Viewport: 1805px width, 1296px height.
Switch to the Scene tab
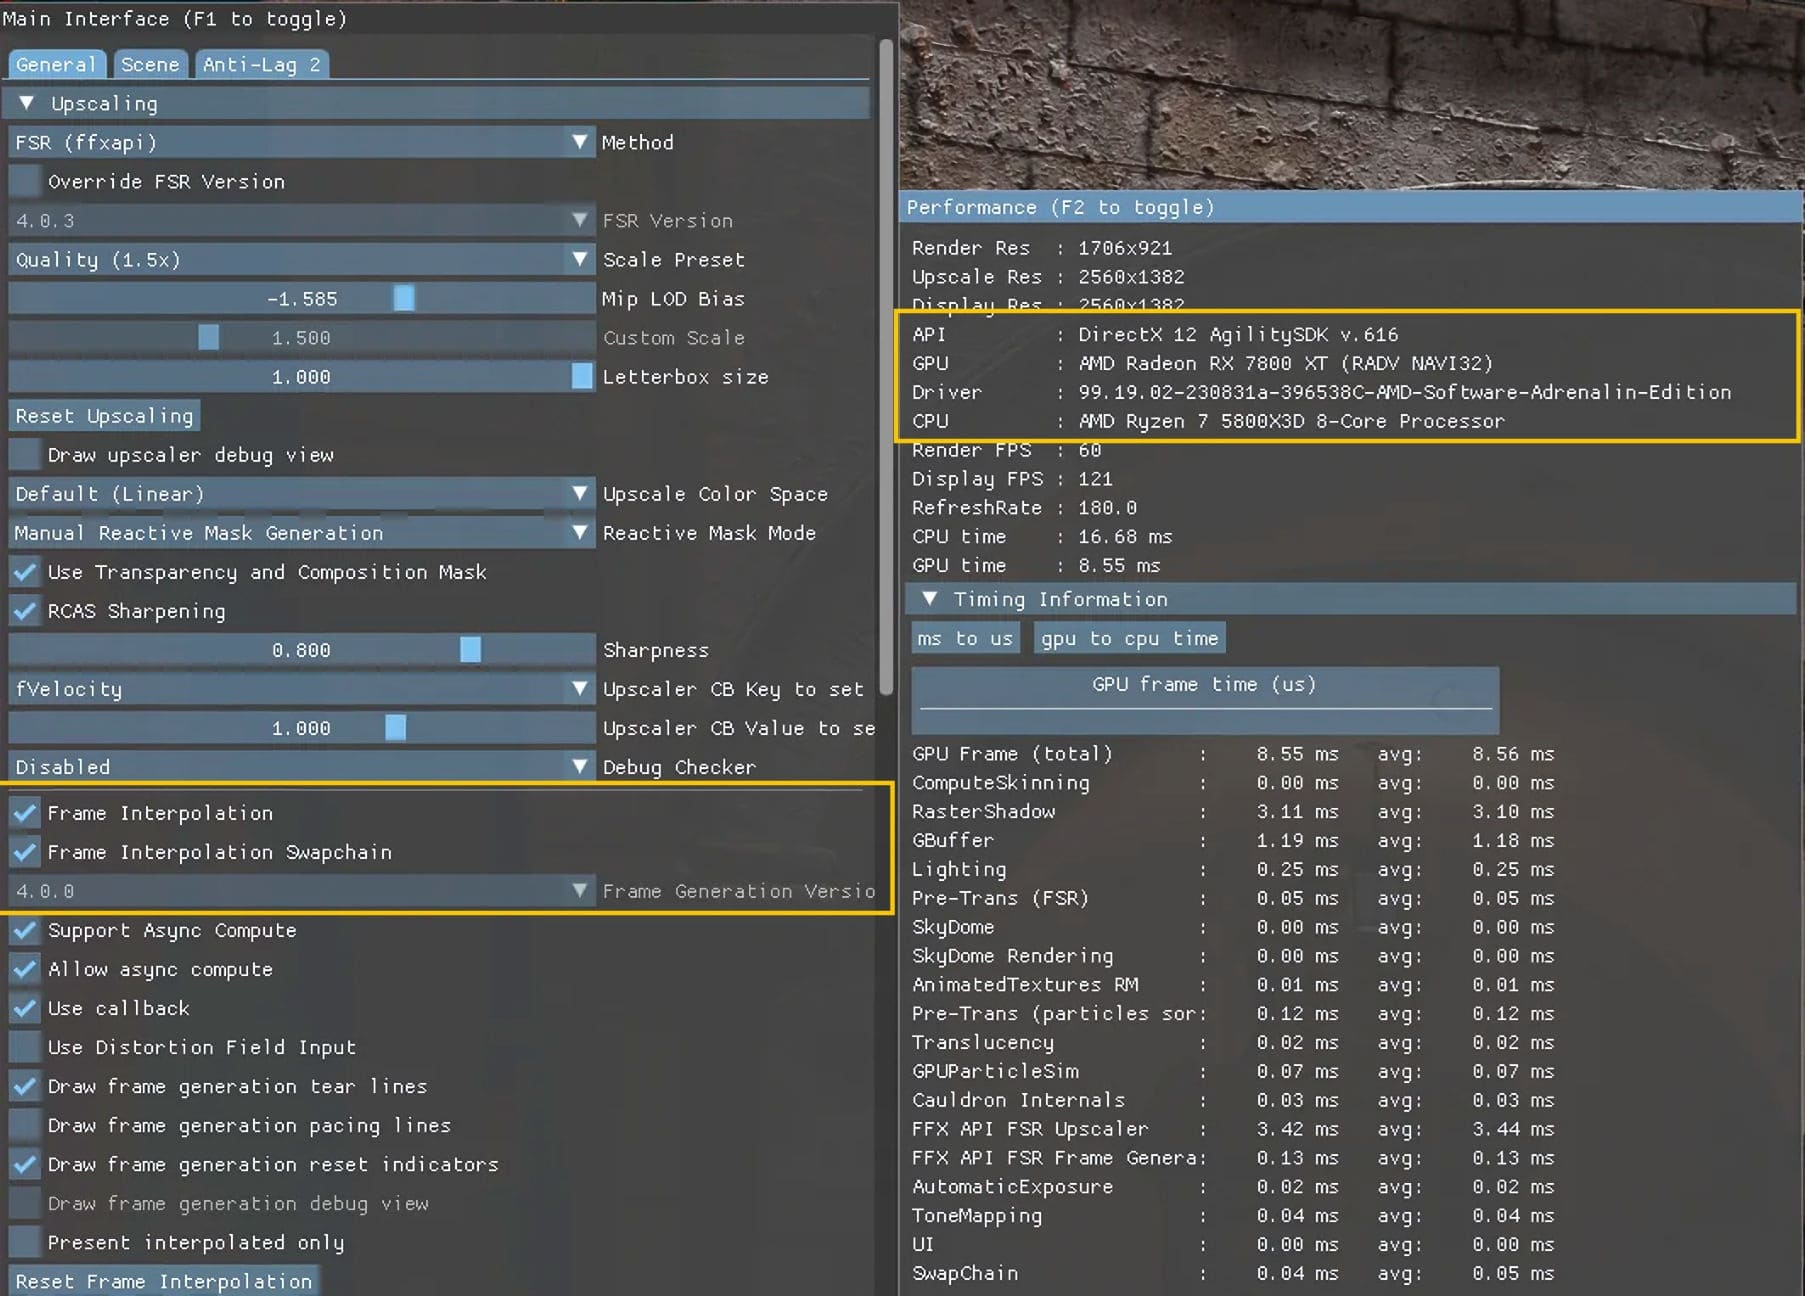coord(150,65)
